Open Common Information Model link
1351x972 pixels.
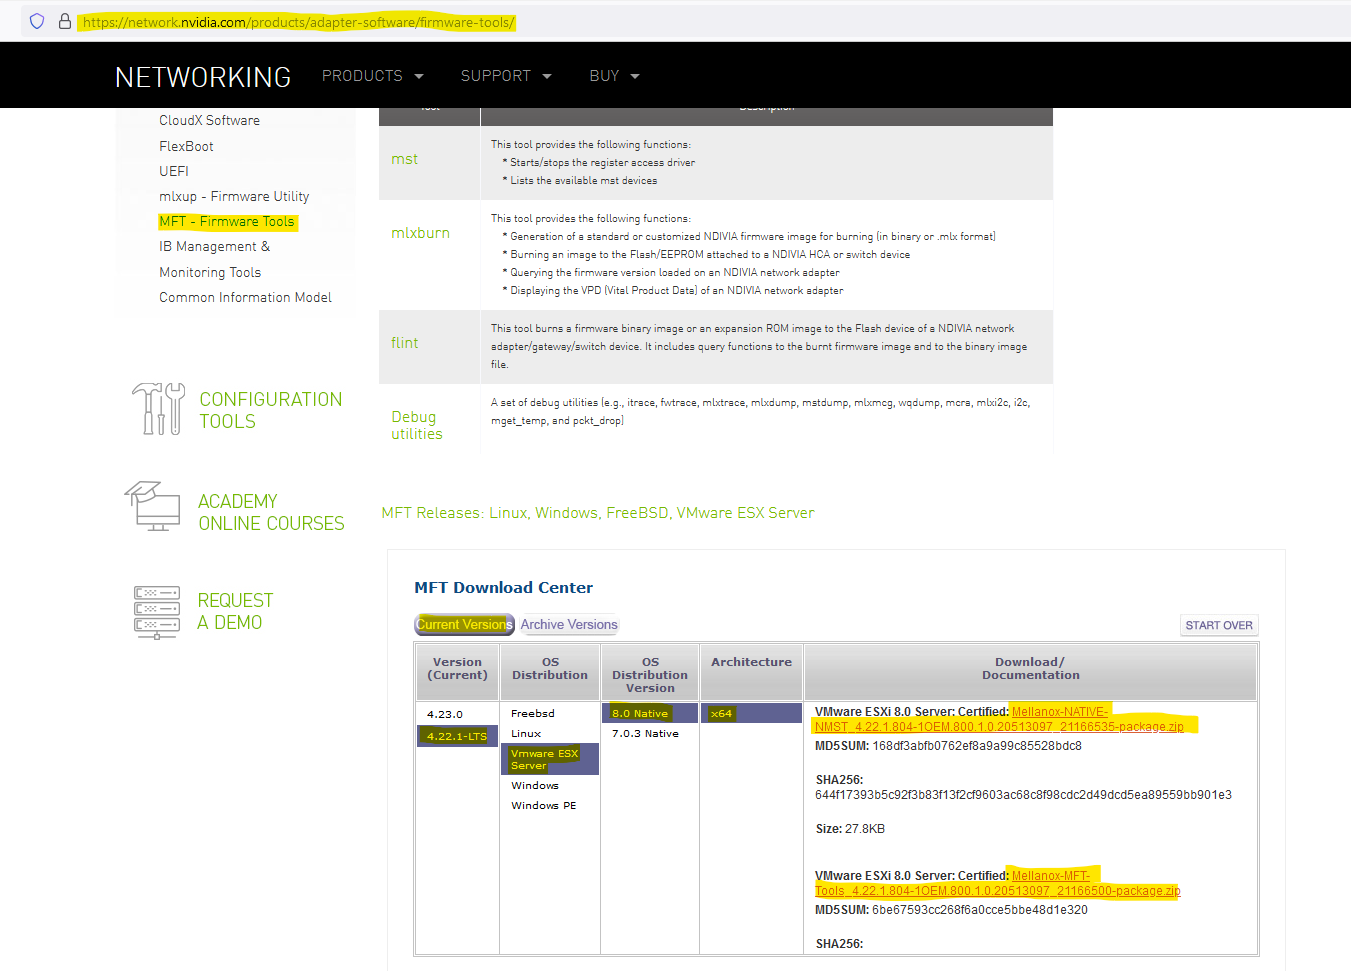coord(245,297)
